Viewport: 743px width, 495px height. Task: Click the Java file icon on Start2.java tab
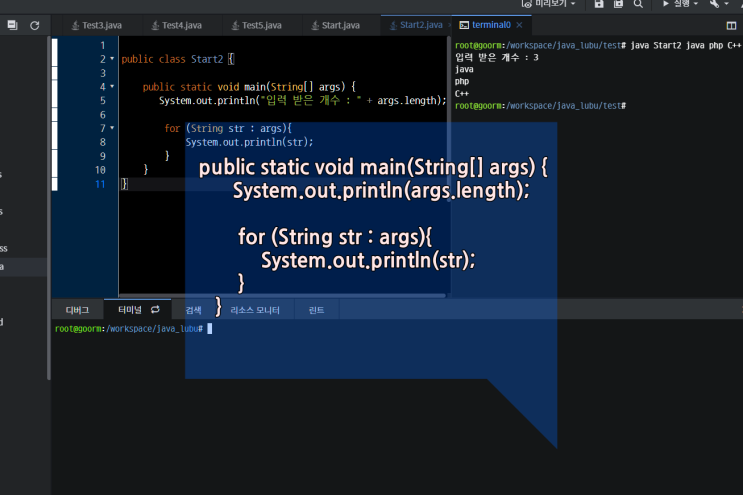point(393,25)
